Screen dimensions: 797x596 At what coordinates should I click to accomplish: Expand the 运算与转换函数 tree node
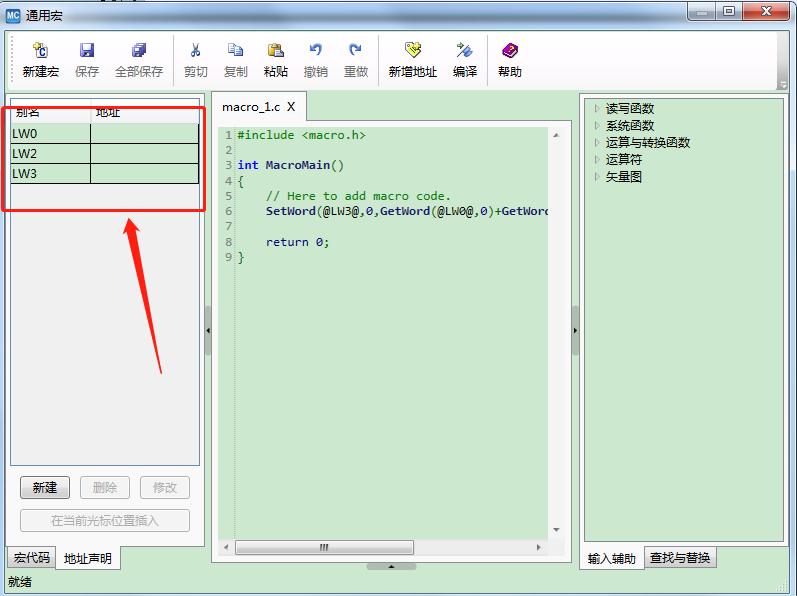tap(597, 143)
